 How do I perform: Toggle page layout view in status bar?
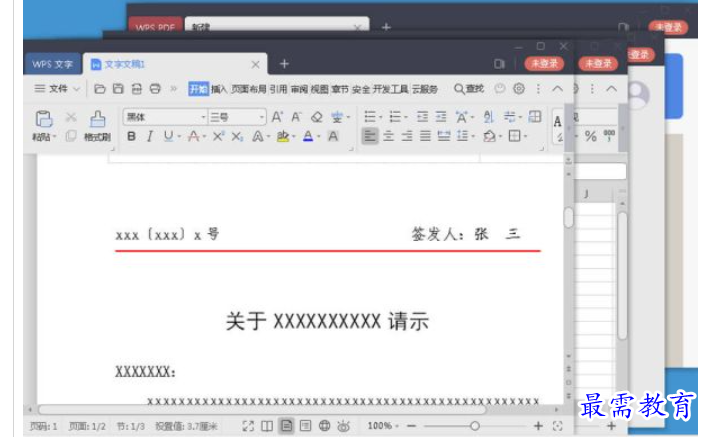287,426
